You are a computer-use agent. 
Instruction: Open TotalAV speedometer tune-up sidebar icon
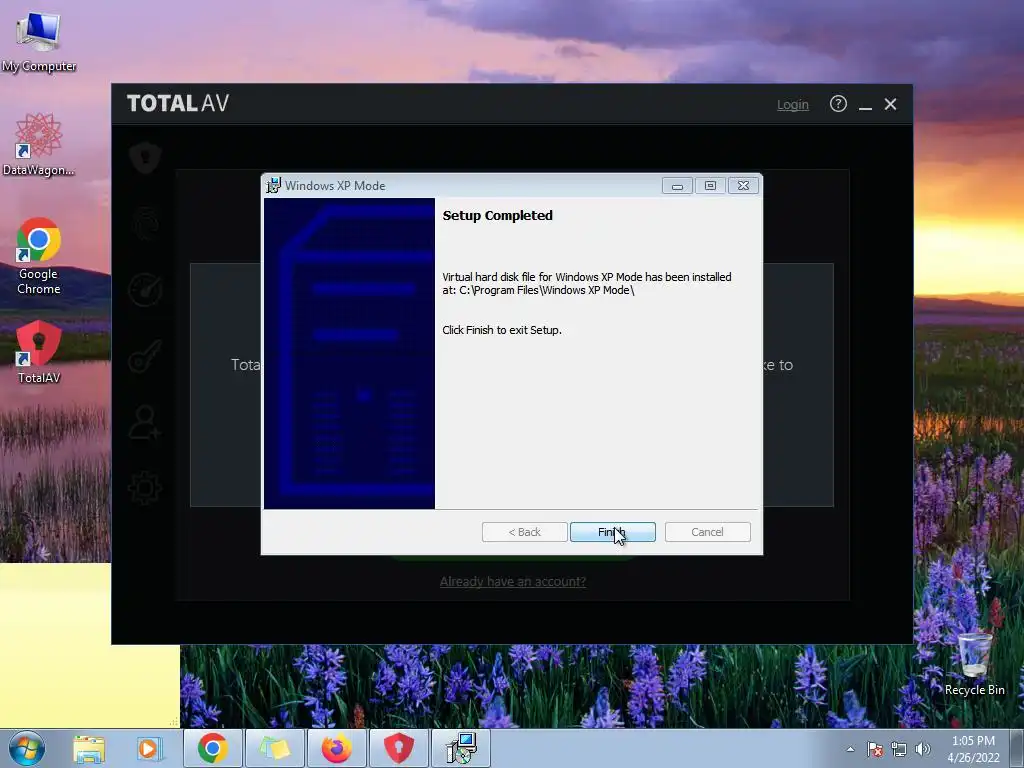[145, 289]
